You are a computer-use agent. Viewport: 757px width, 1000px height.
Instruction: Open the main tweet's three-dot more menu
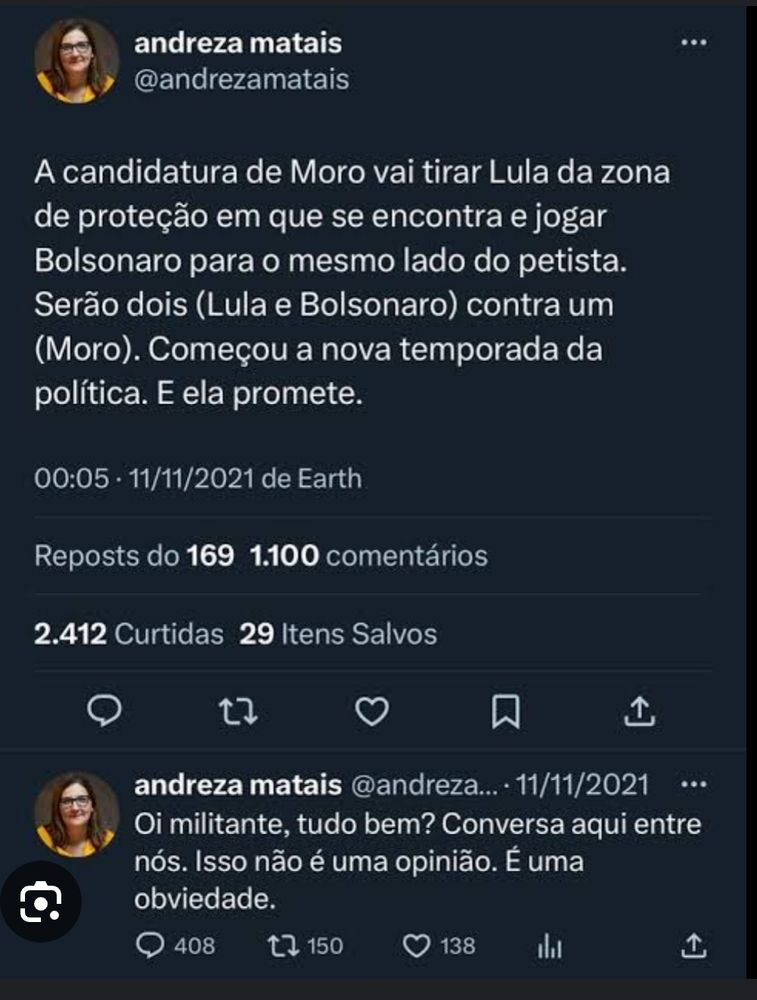693,44
